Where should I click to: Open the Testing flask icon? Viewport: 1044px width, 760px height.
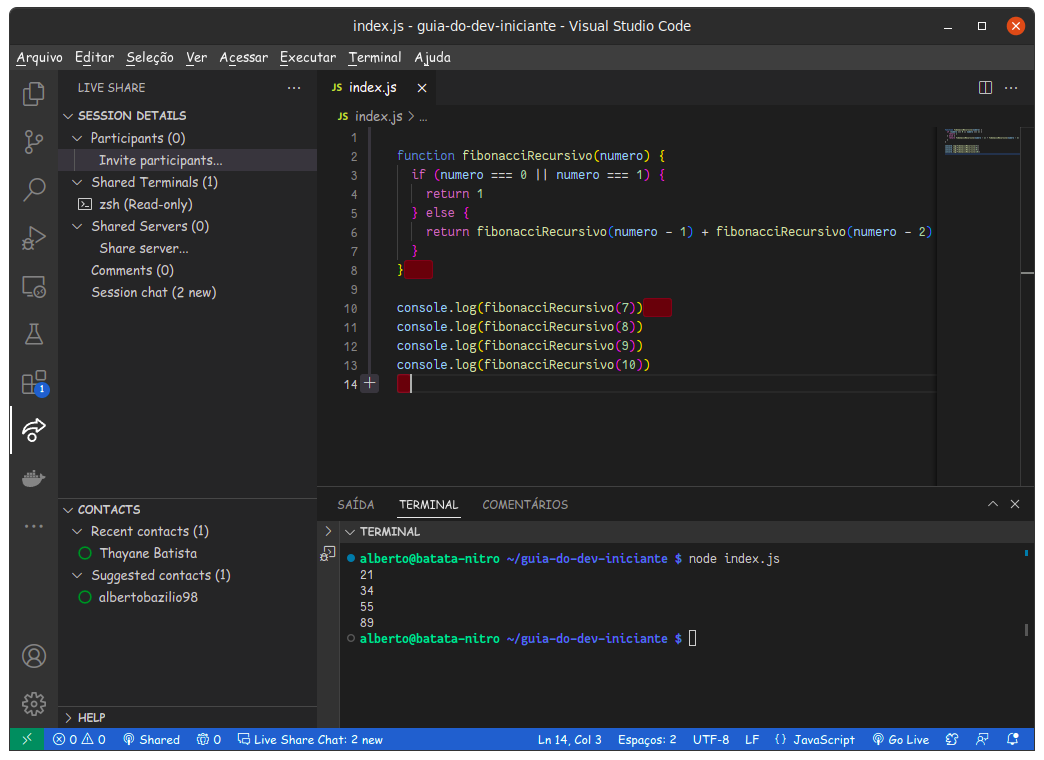pos(34,334)
